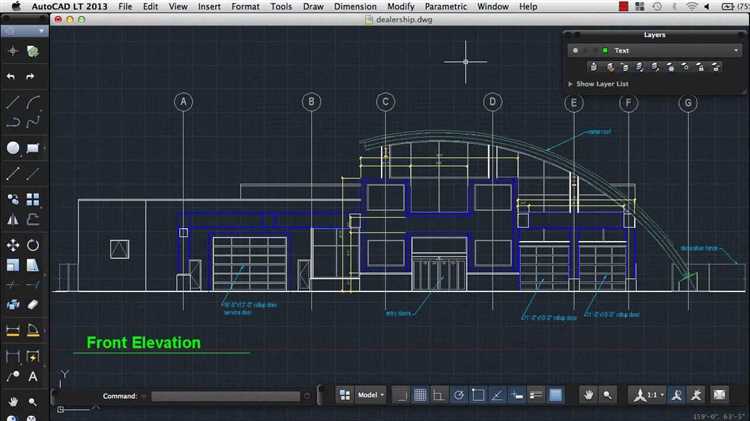Image resolution: width=750 pixels, height=421 pixels.
Task: Toggle Ortho mode in status bar
Action: (x=439, y=395)
